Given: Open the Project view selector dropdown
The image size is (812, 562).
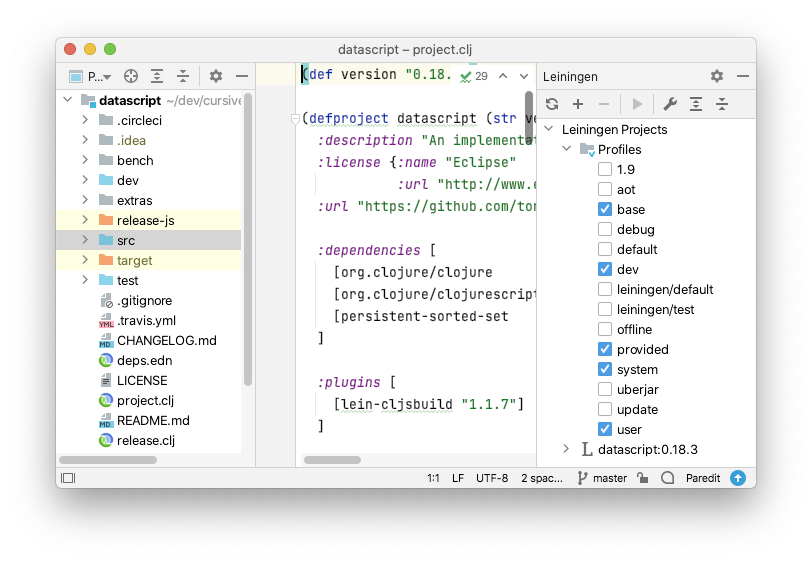Looking at the screenshot, I should coord(91,77).
